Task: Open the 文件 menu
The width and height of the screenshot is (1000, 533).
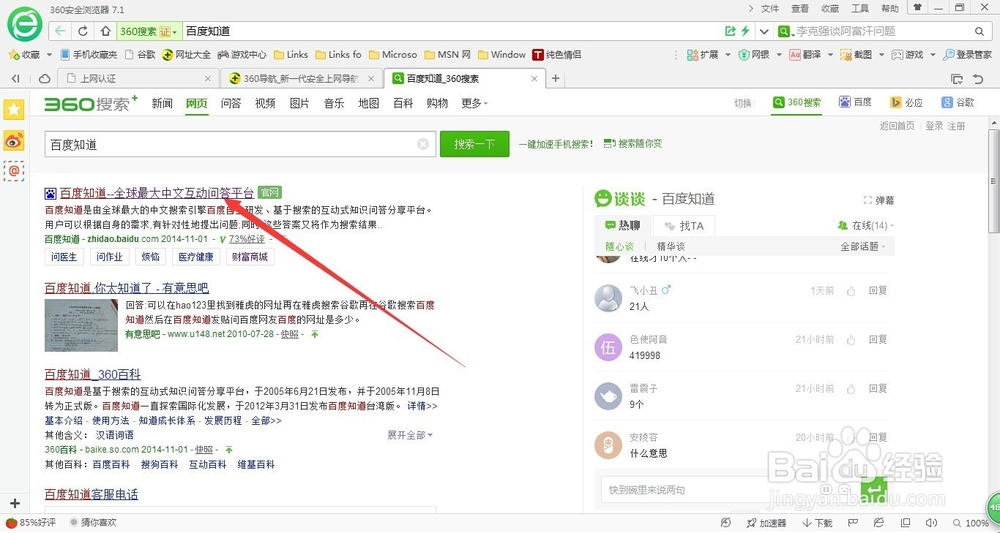Action: [770, 8]
